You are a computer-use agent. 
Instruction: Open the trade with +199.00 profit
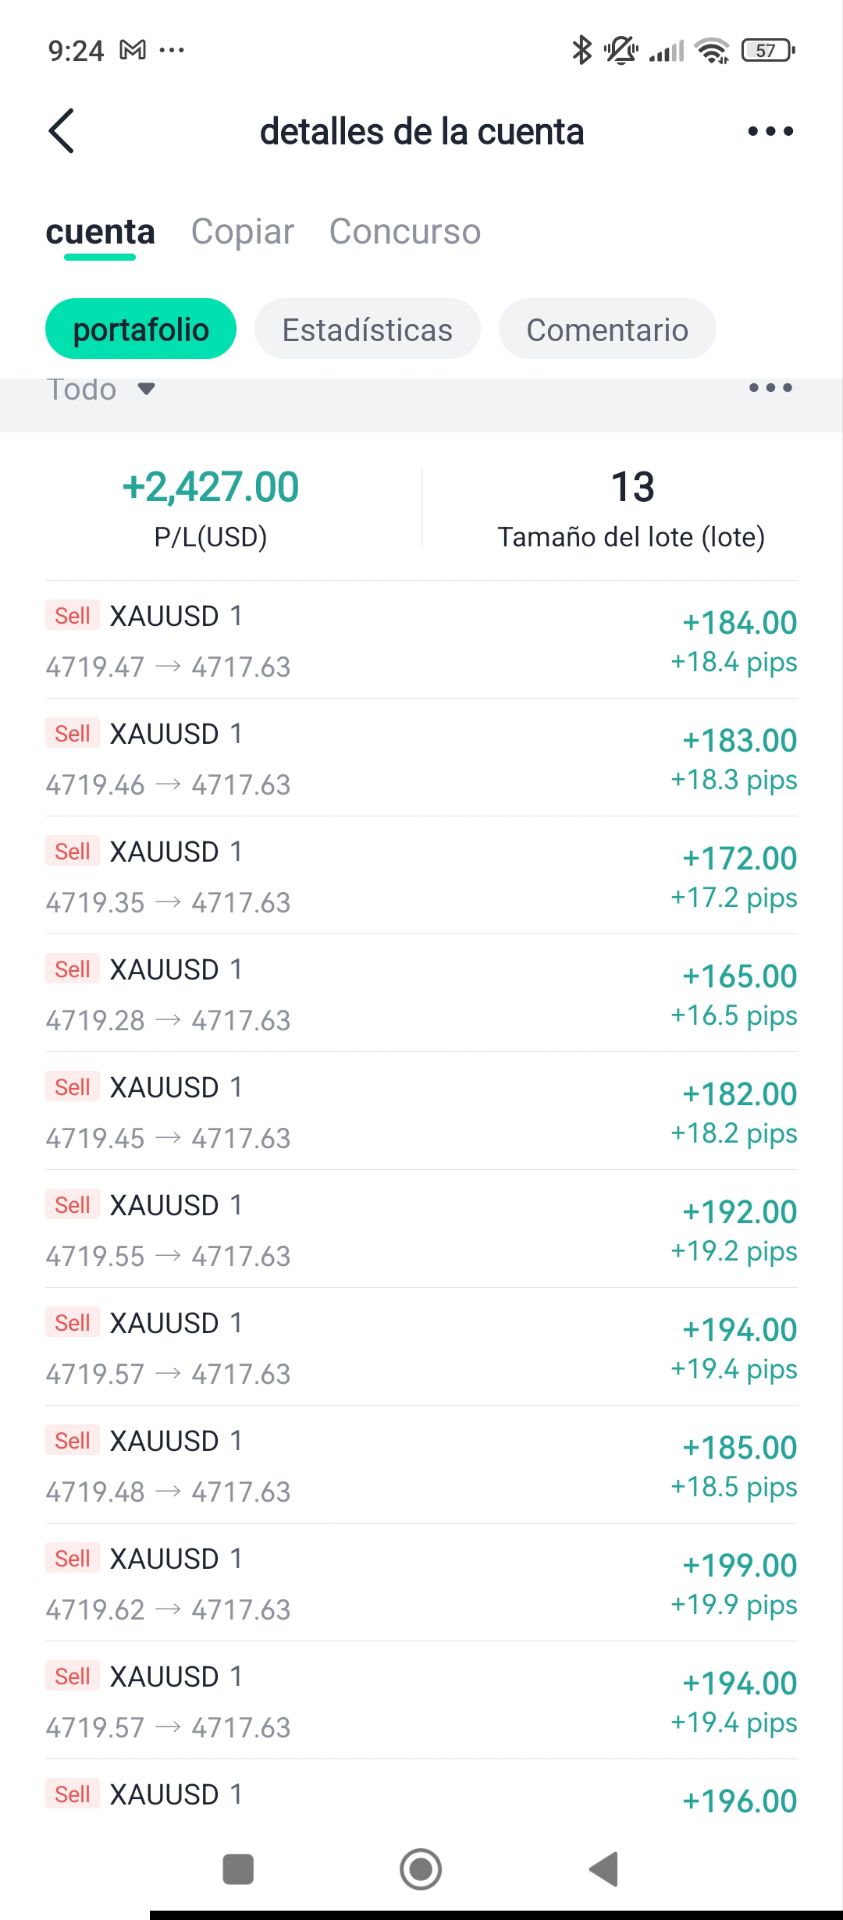421,1583
